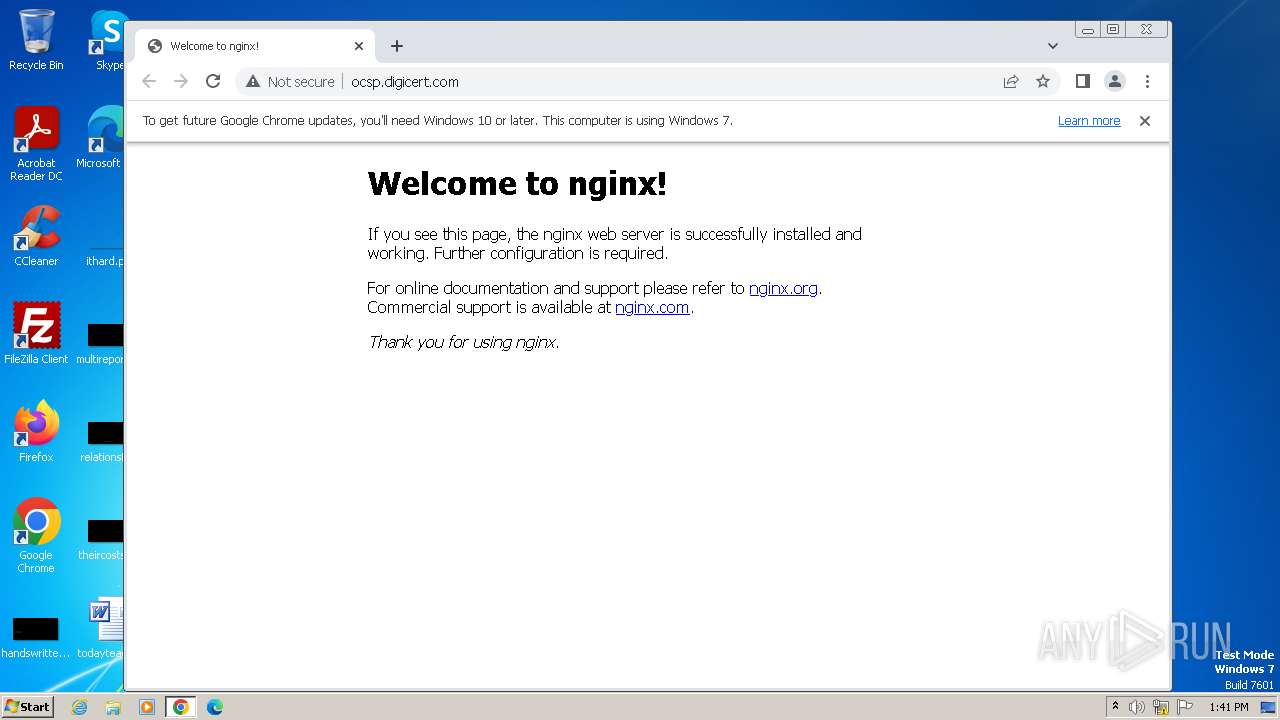
Task: Share this page icon in address bar
Action: (x=1011, y=81)
